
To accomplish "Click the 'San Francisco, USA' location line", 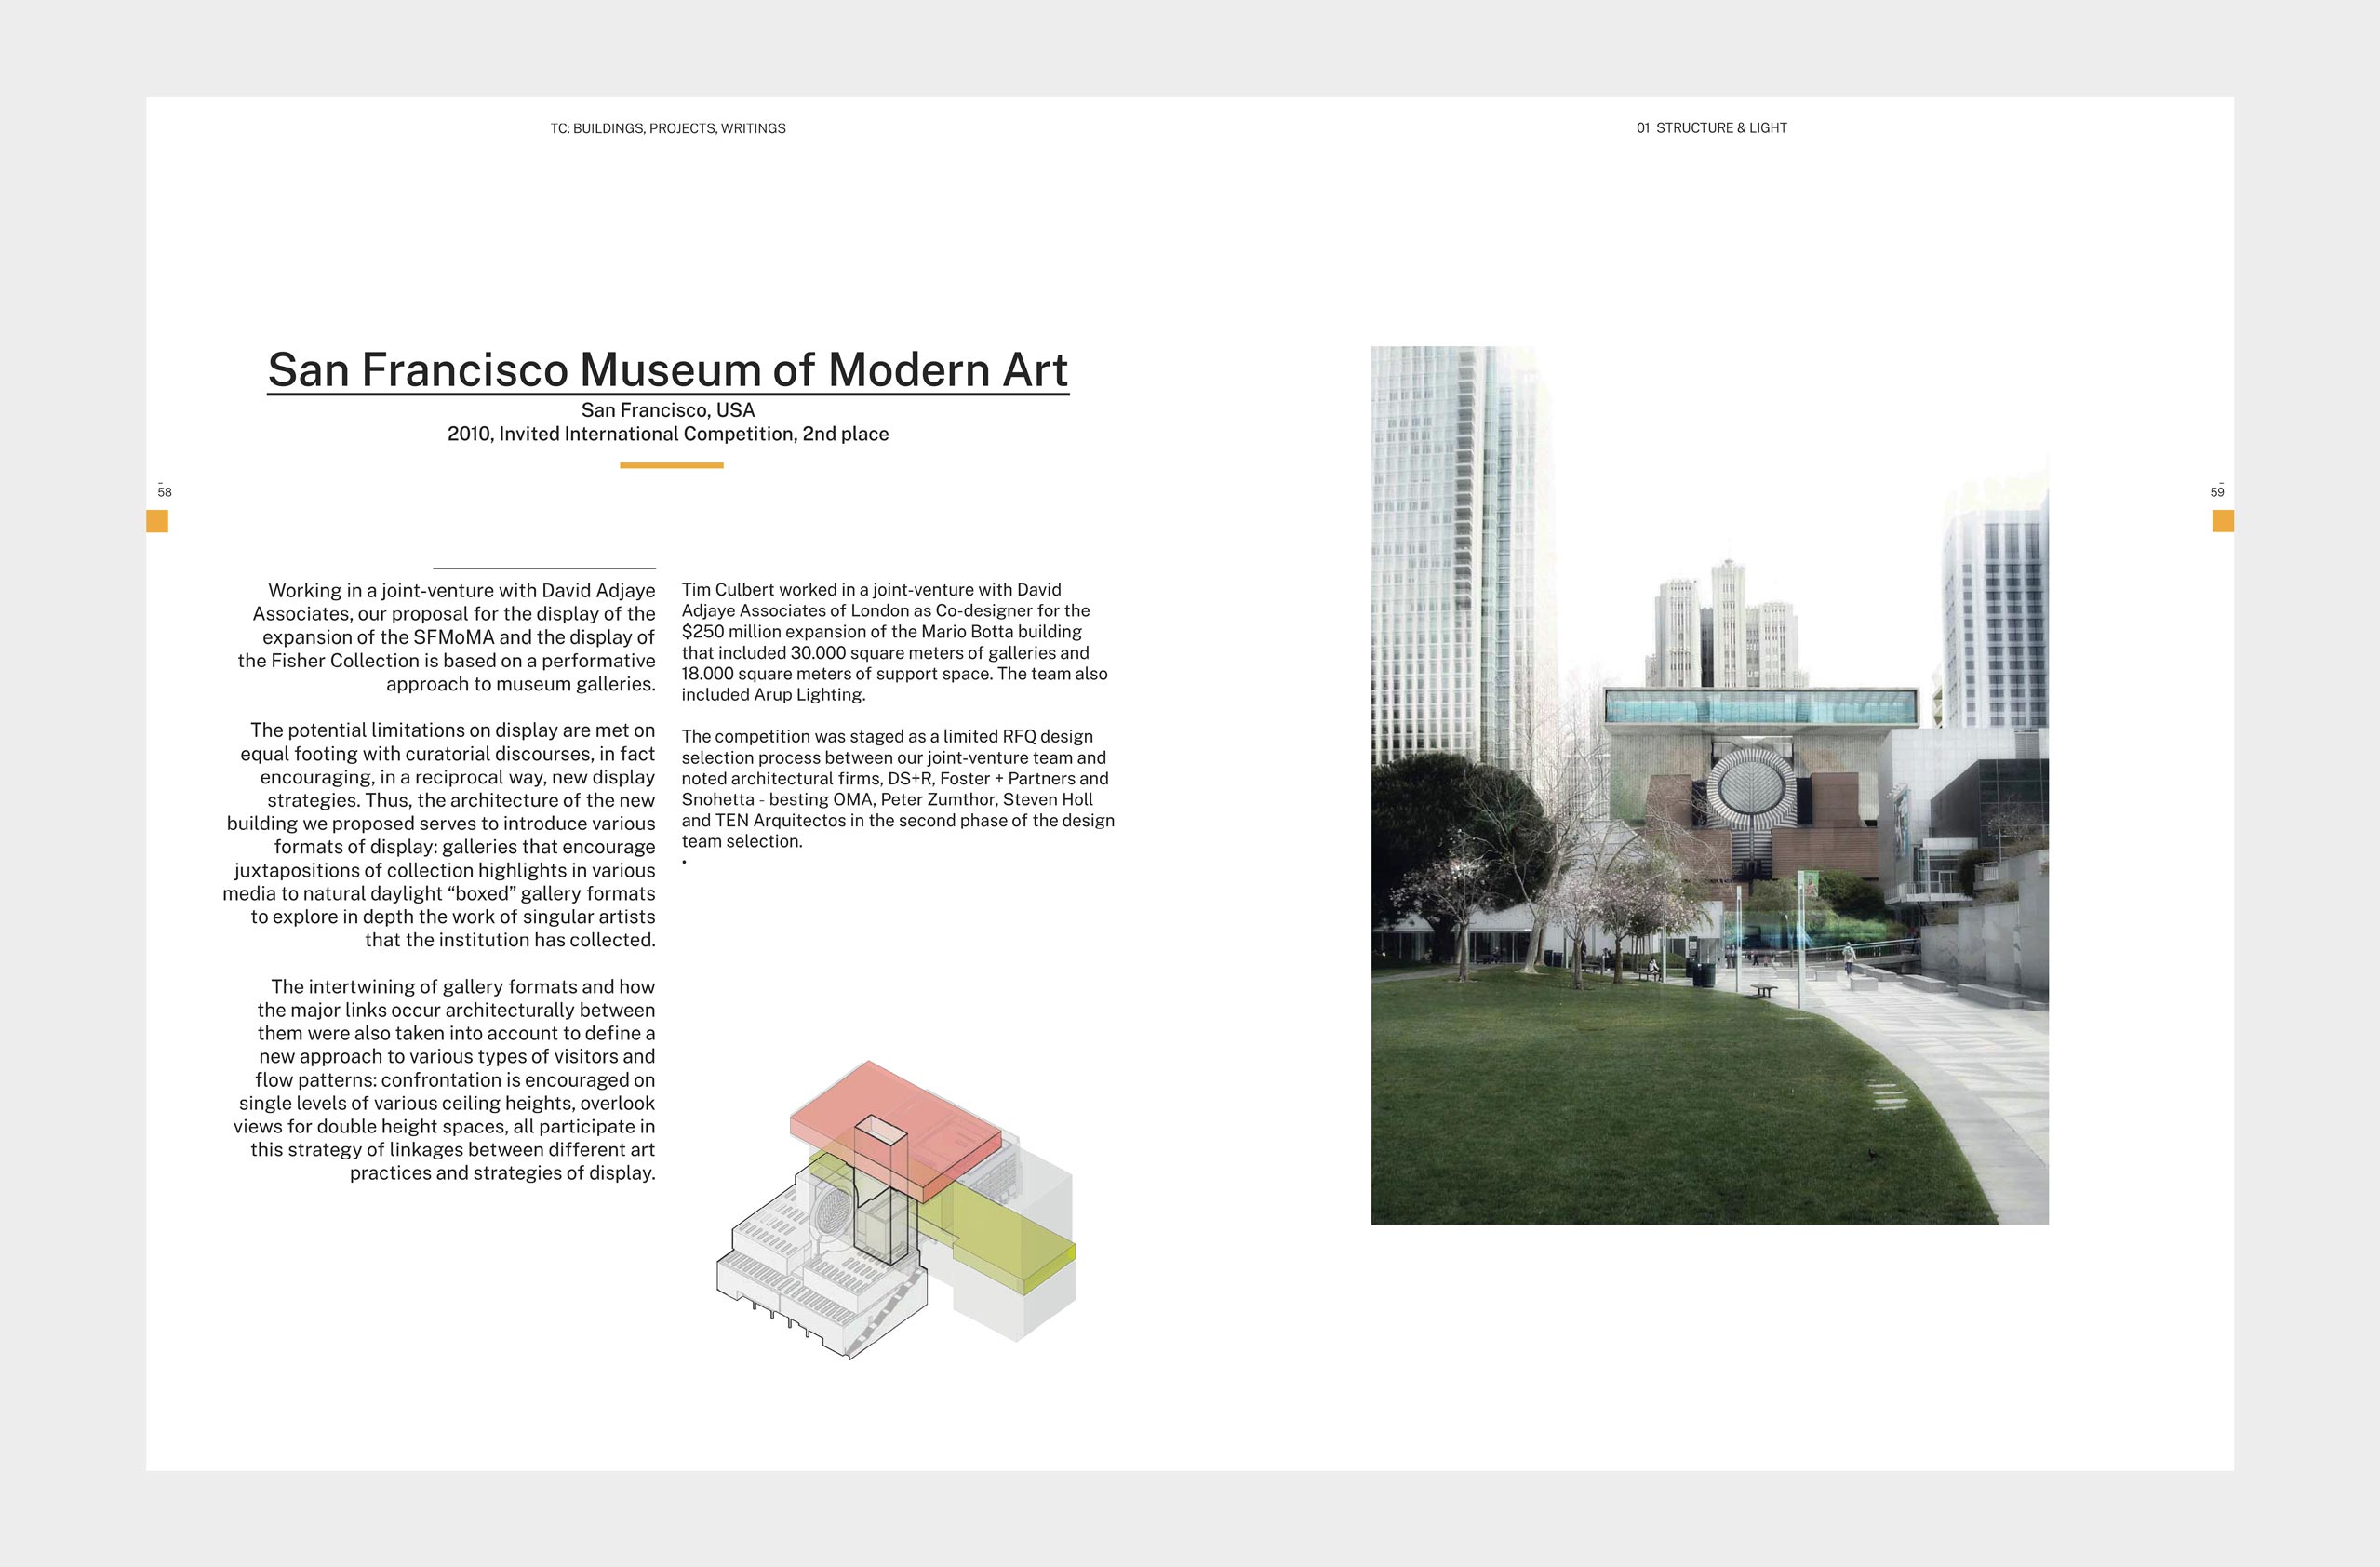I will pyautogui.click(x=667, y=410).
